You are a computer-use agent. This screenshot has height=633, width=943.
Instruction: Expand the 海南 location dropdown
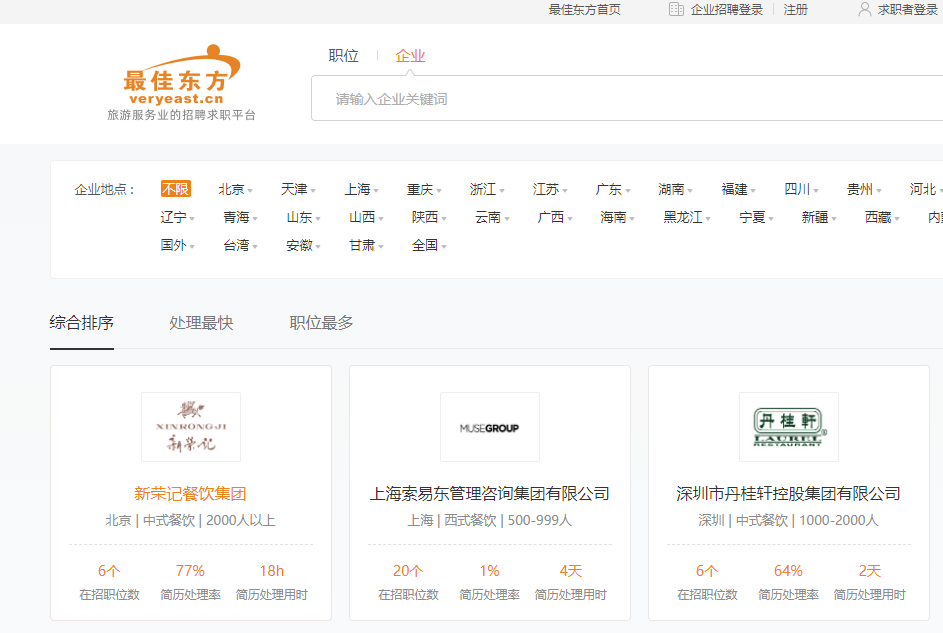618,217
